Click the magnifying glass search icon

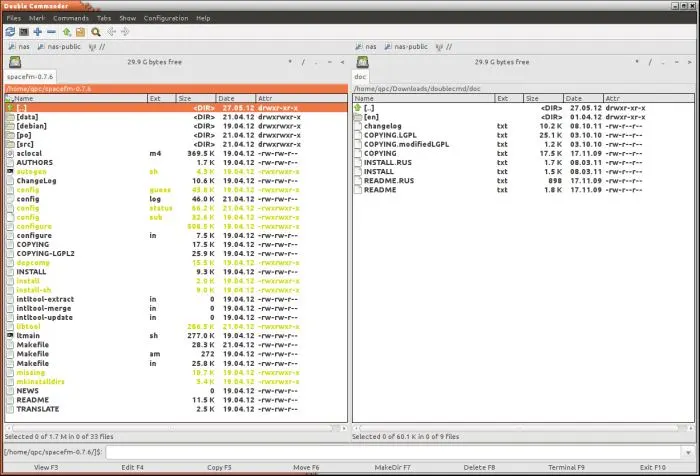96,32
